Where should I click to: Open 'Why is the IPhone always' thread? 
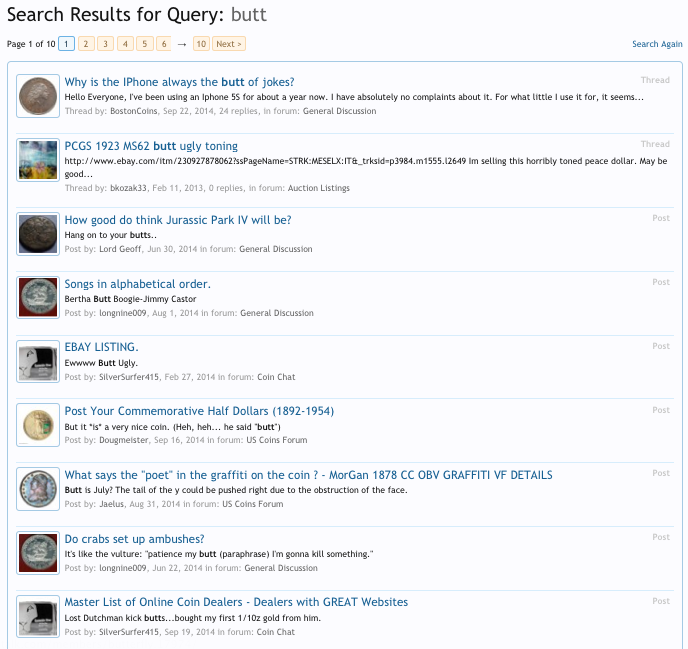tap(179, 82)
